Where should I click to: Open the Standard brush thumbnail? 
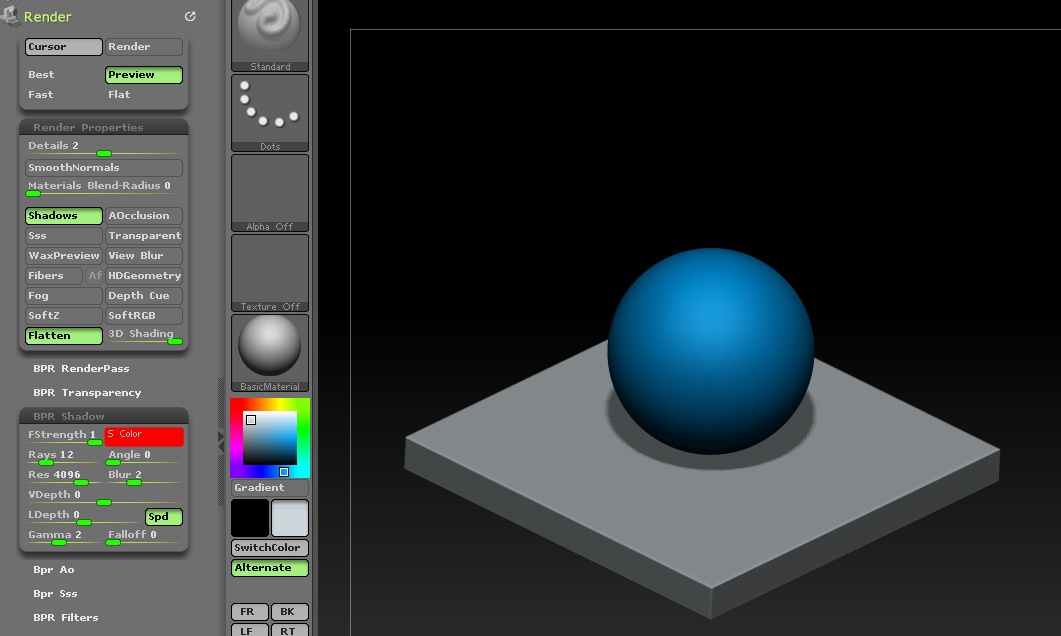click(x=270, y=35)
